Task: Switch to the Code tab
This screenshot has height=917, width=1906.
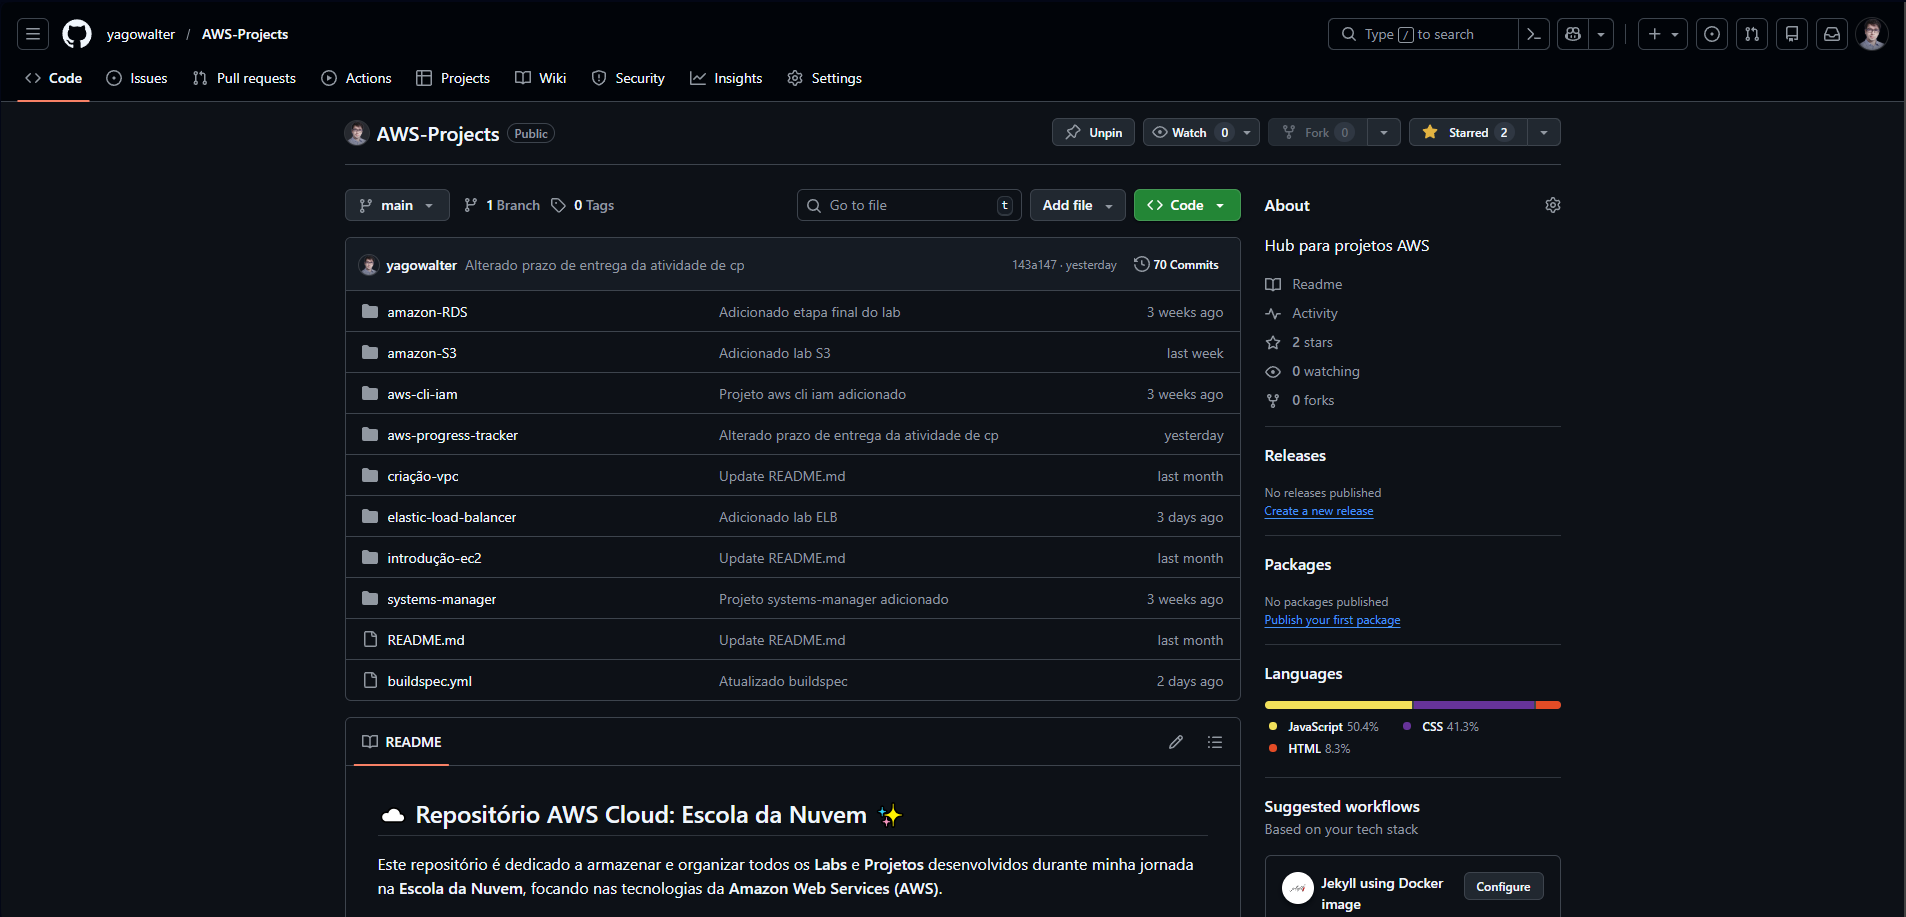Action: (53, 78)
